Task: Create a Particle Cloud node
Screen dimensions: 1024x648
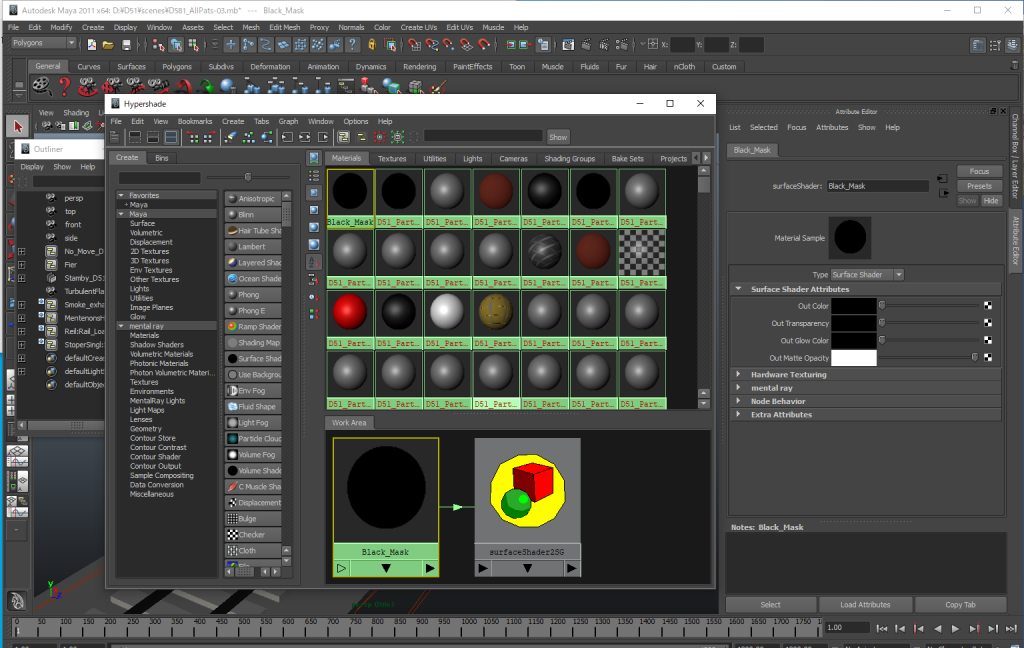Action: coord(253,438)
